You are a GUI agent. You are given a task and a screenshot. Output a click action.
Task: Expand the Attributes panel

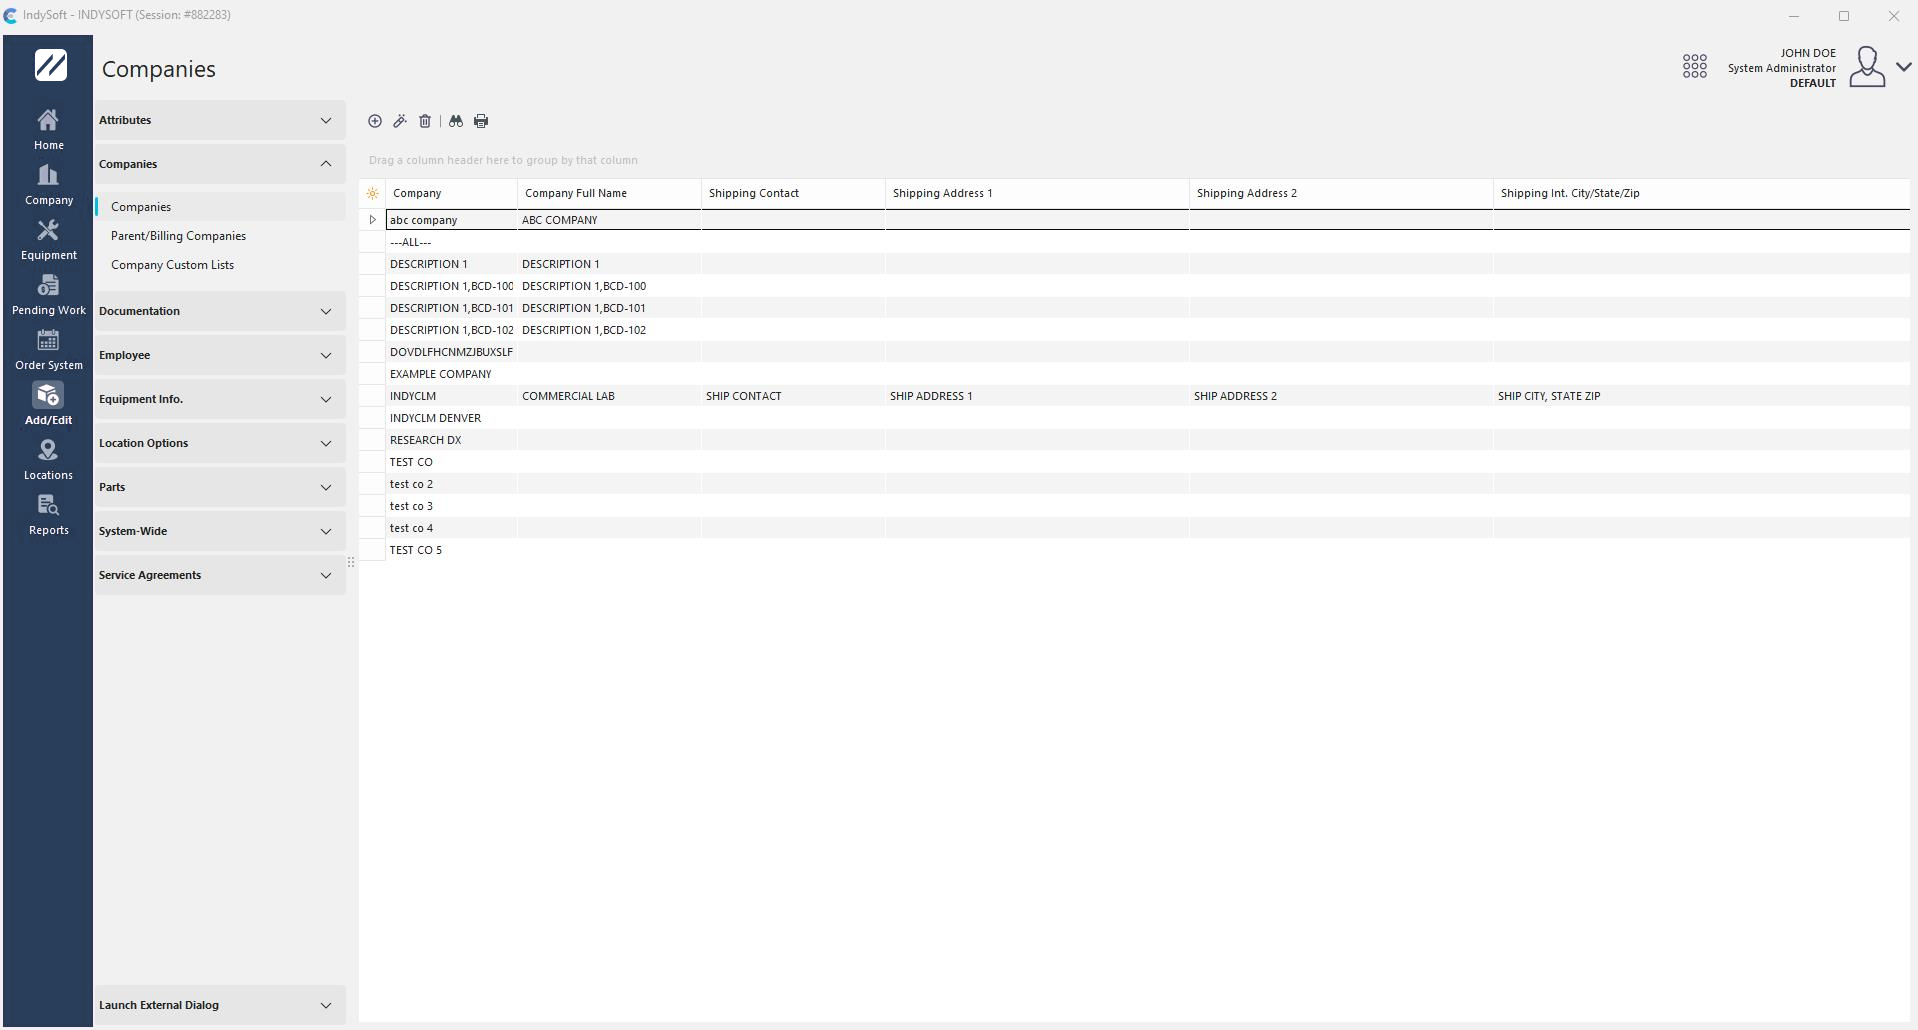coord(220,120)
